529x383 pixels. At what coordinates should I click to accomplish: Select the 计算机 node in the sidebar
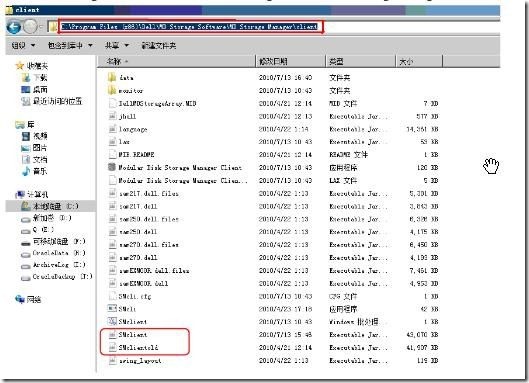pyautogui.click(x=33, y=194)
